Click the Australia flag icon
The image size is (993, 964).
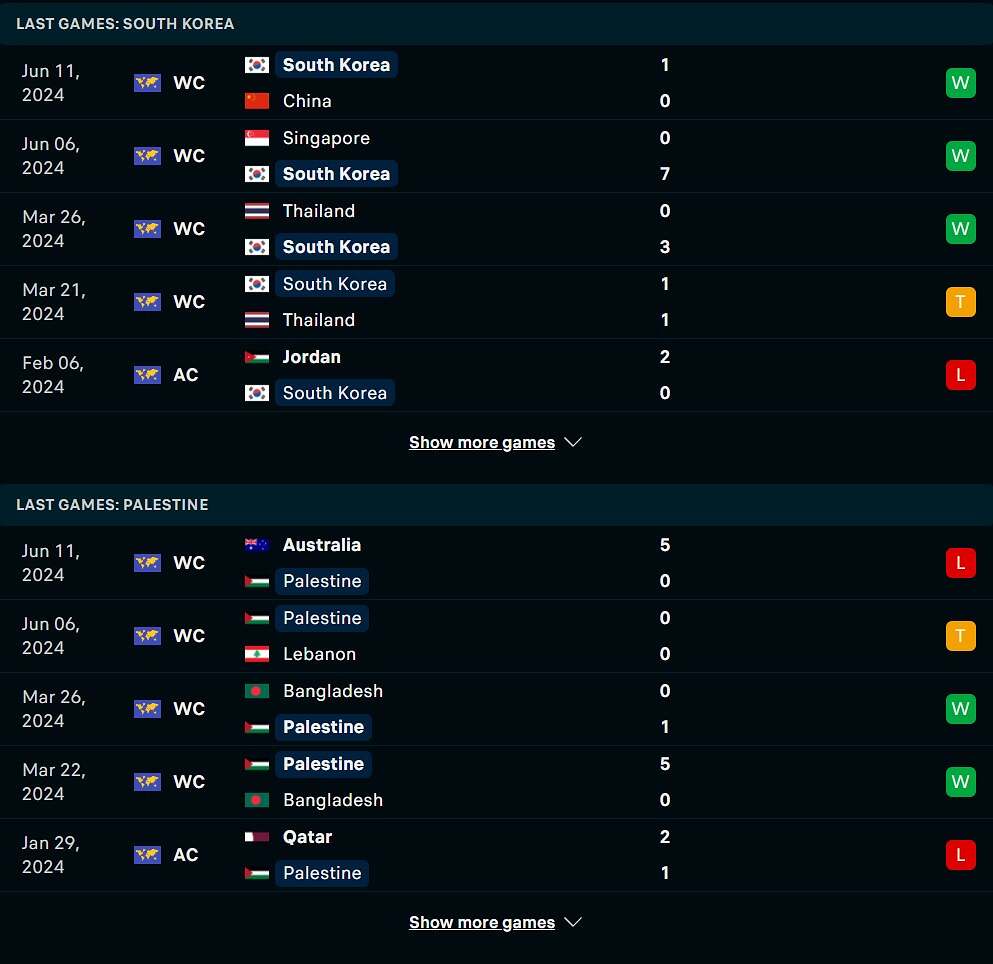tap(256, 545)
